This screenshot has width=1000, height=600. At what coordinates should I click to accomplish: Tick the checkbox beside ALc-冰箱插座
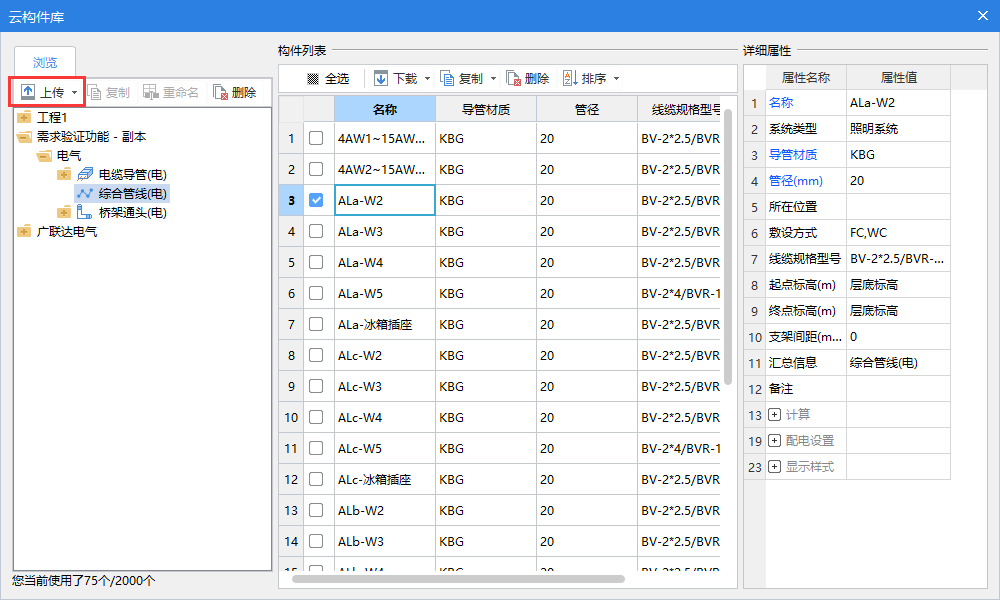316,480
